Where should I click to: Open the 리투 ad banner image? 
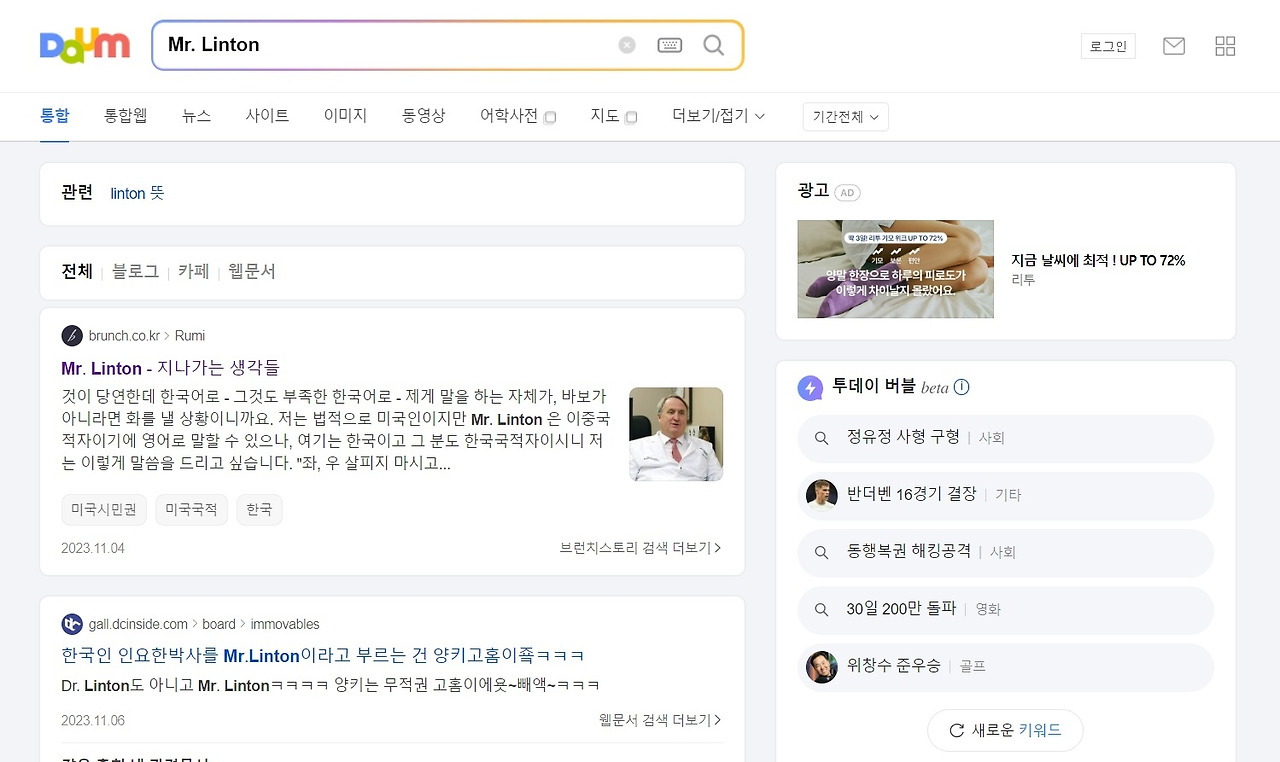tap(896, 269)
